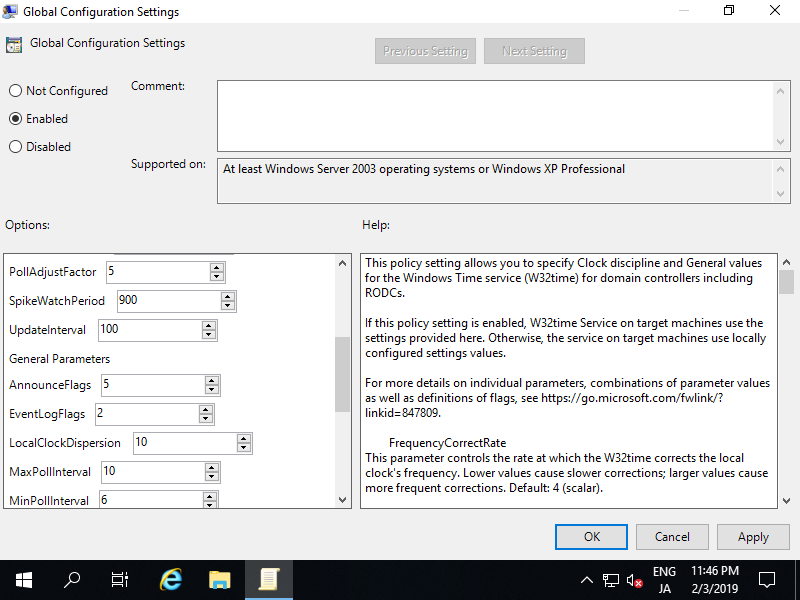Decrease the SpikeWatchPeriod value with down arrow

pos(228,305)
